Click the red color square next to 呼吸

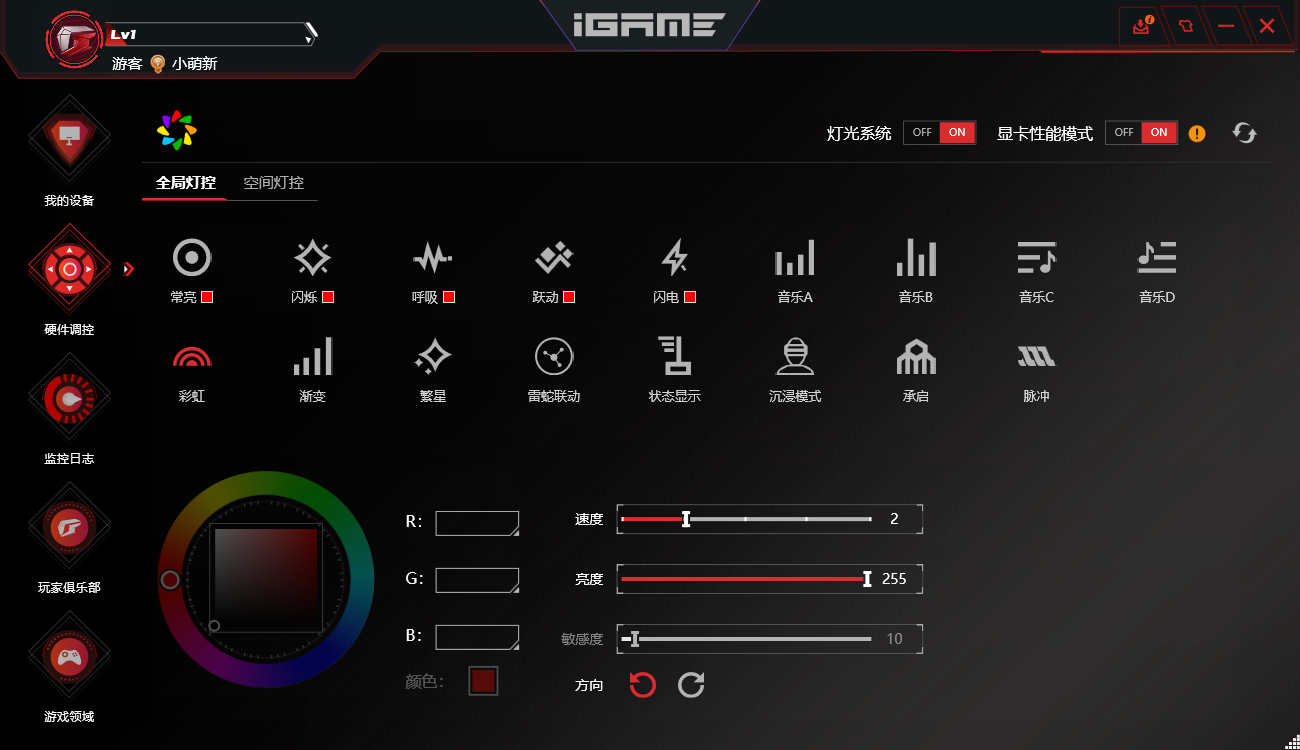(449, 297)
